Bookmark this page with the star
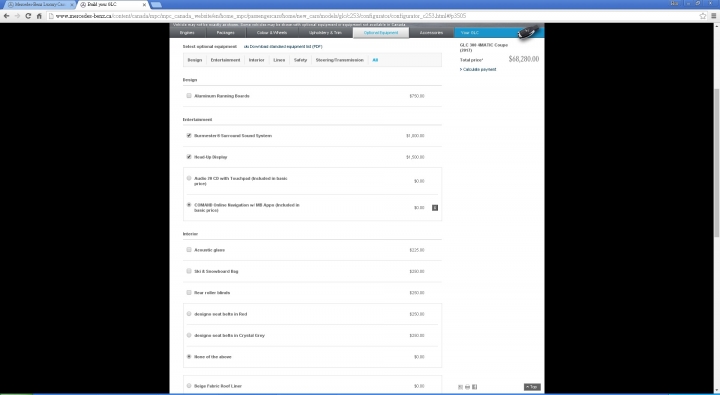Screen dimensions: 720x395 (x=703, y=16)
